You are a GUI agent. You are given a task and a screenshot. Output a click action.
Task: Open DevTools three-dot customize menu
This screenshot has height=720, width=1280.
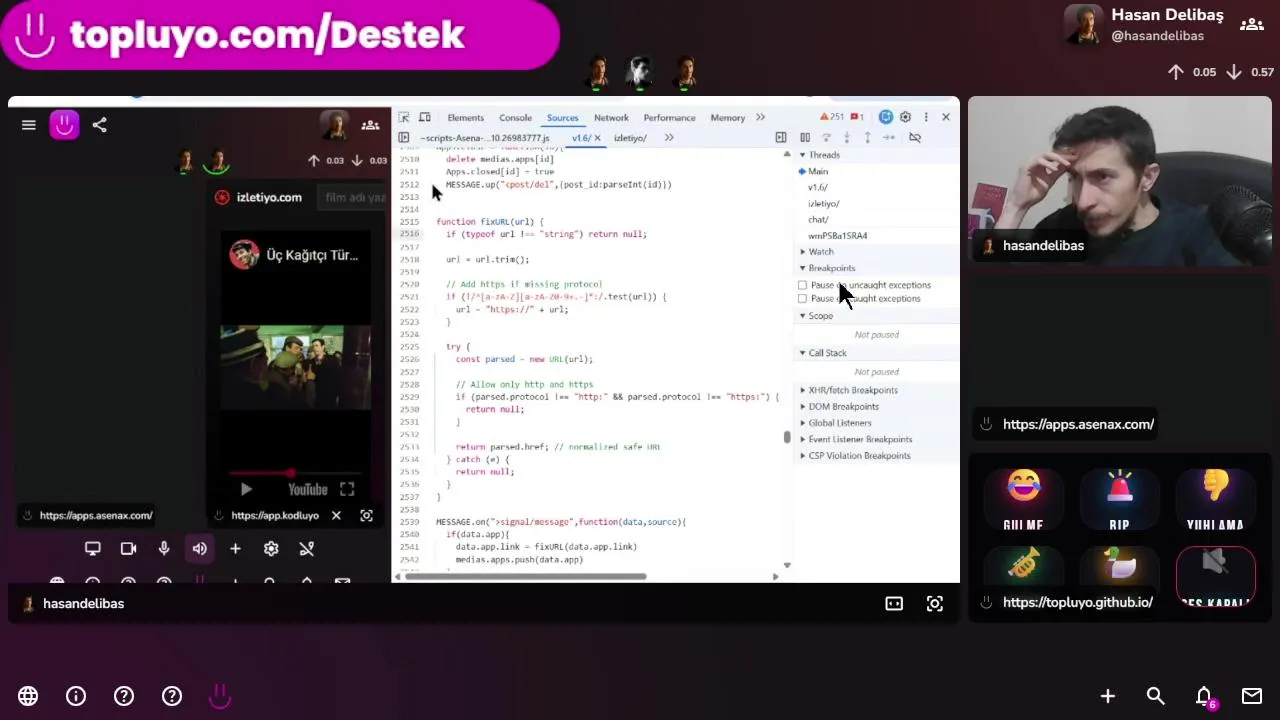coord(925,117)
